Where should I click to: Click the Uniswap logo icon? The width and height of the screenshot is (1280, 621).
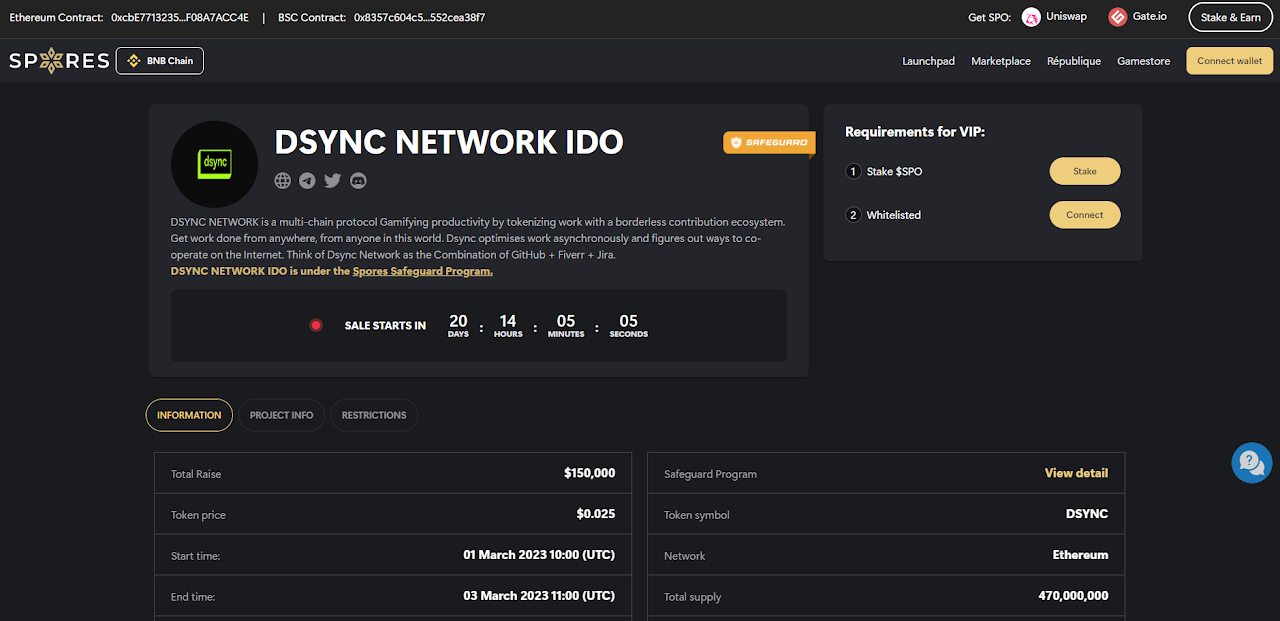coord(1031,17)
